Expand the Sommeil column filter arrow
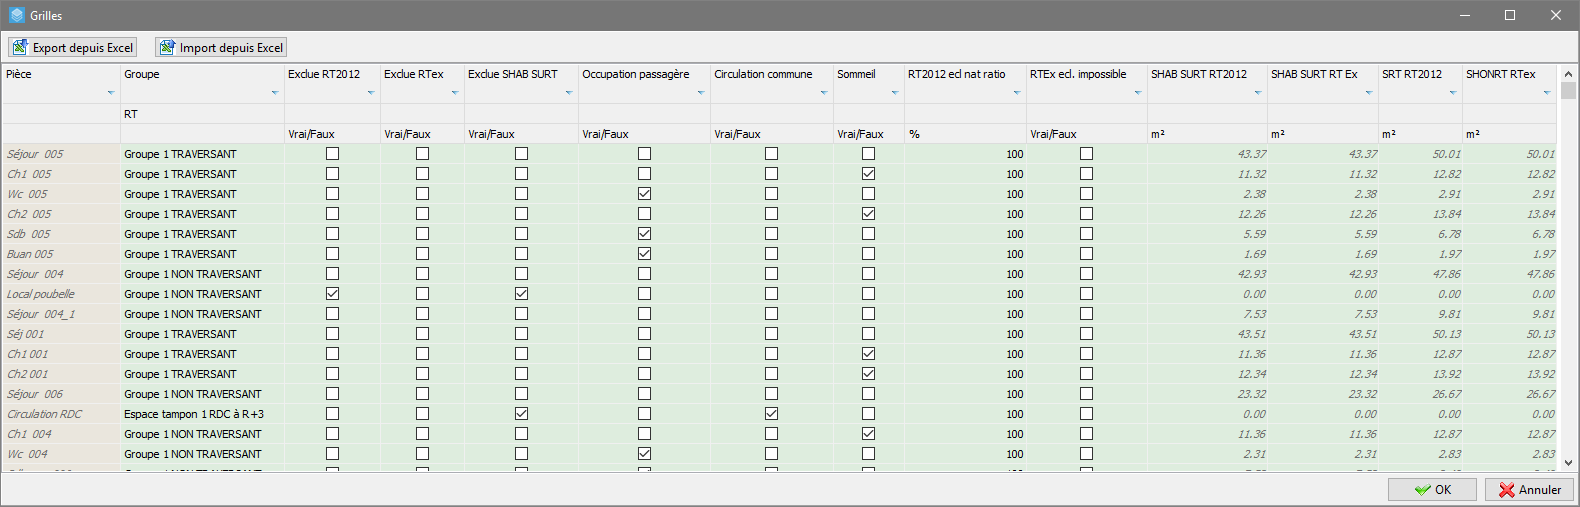The width and height of the screenshot is (1580, 507). [894, 93]
